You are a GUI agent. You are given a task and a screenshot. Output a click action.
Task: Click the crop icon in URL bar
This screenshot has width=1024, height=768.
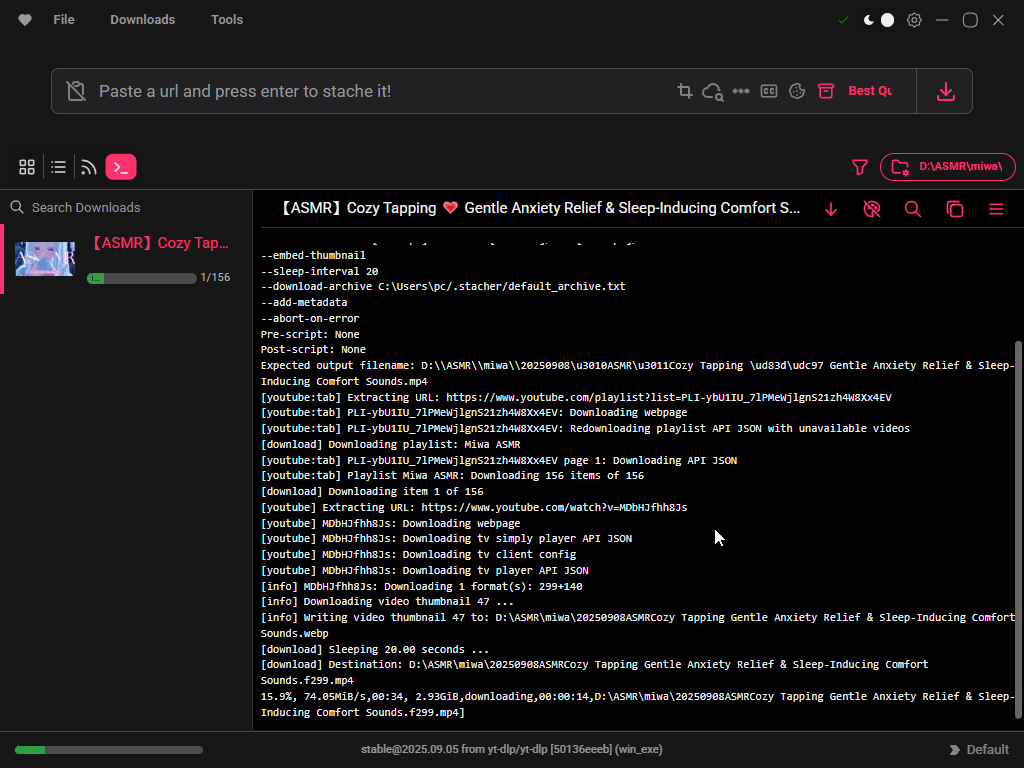coord(685,91)
